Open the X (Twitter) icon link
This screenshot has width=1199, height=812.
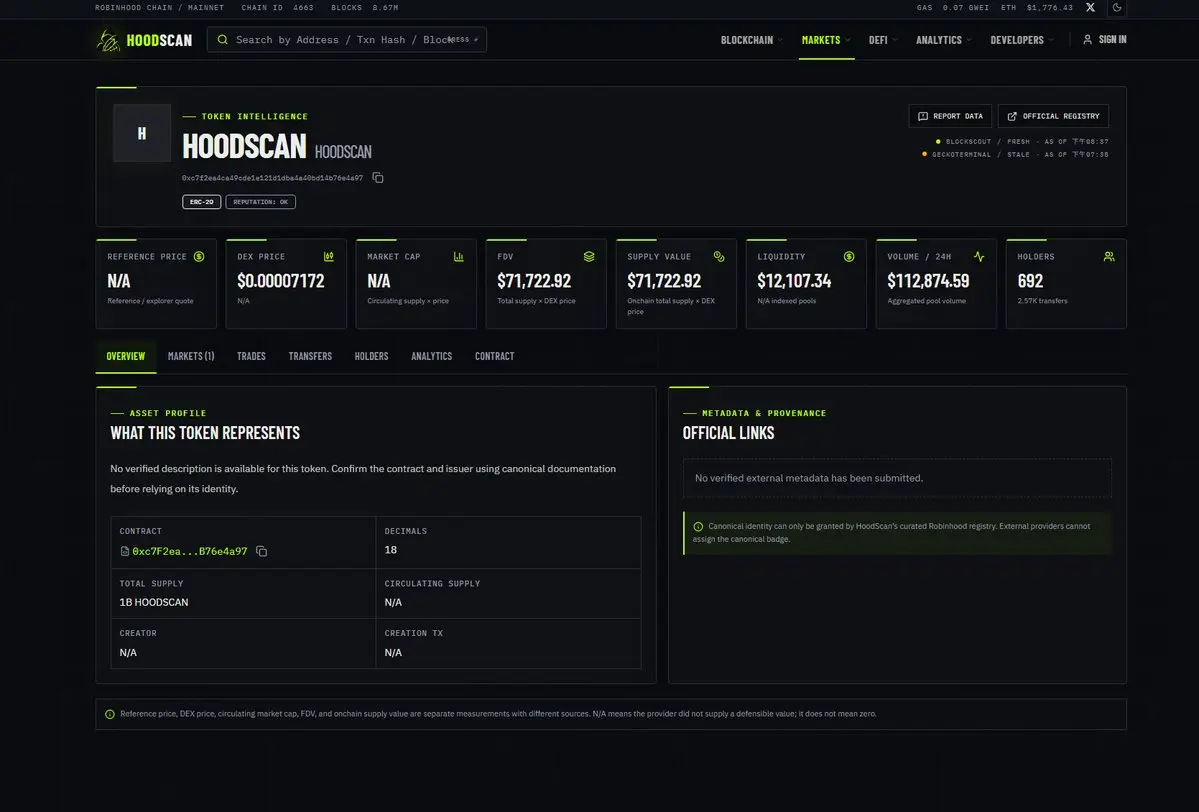1090,8
